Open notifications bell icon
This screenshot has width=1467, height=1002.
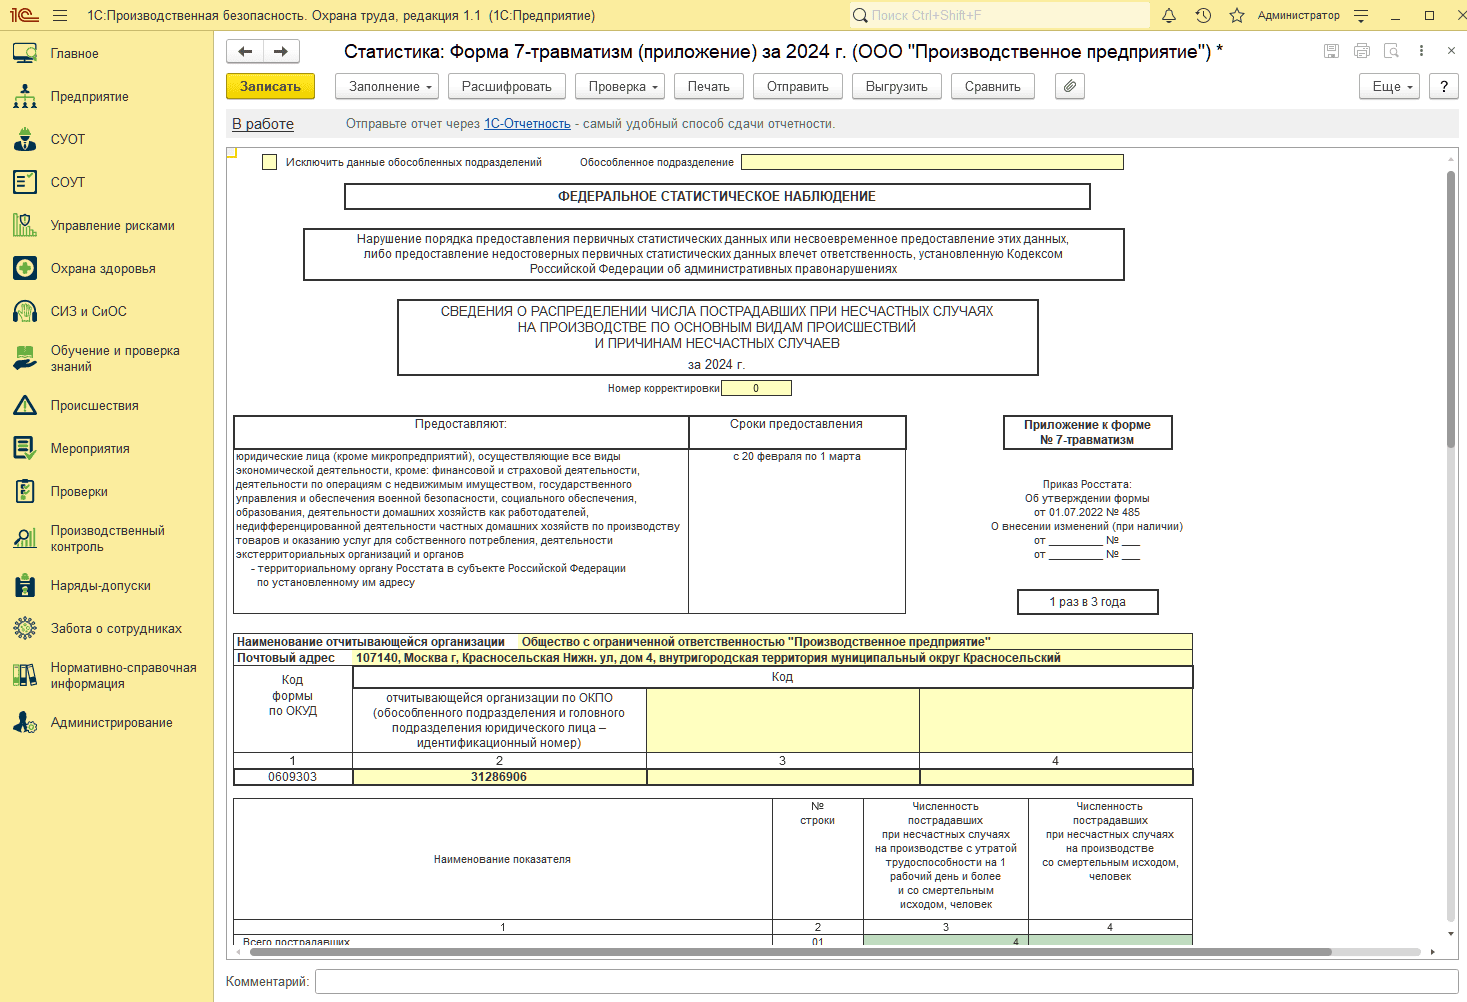pos(1169,16)
